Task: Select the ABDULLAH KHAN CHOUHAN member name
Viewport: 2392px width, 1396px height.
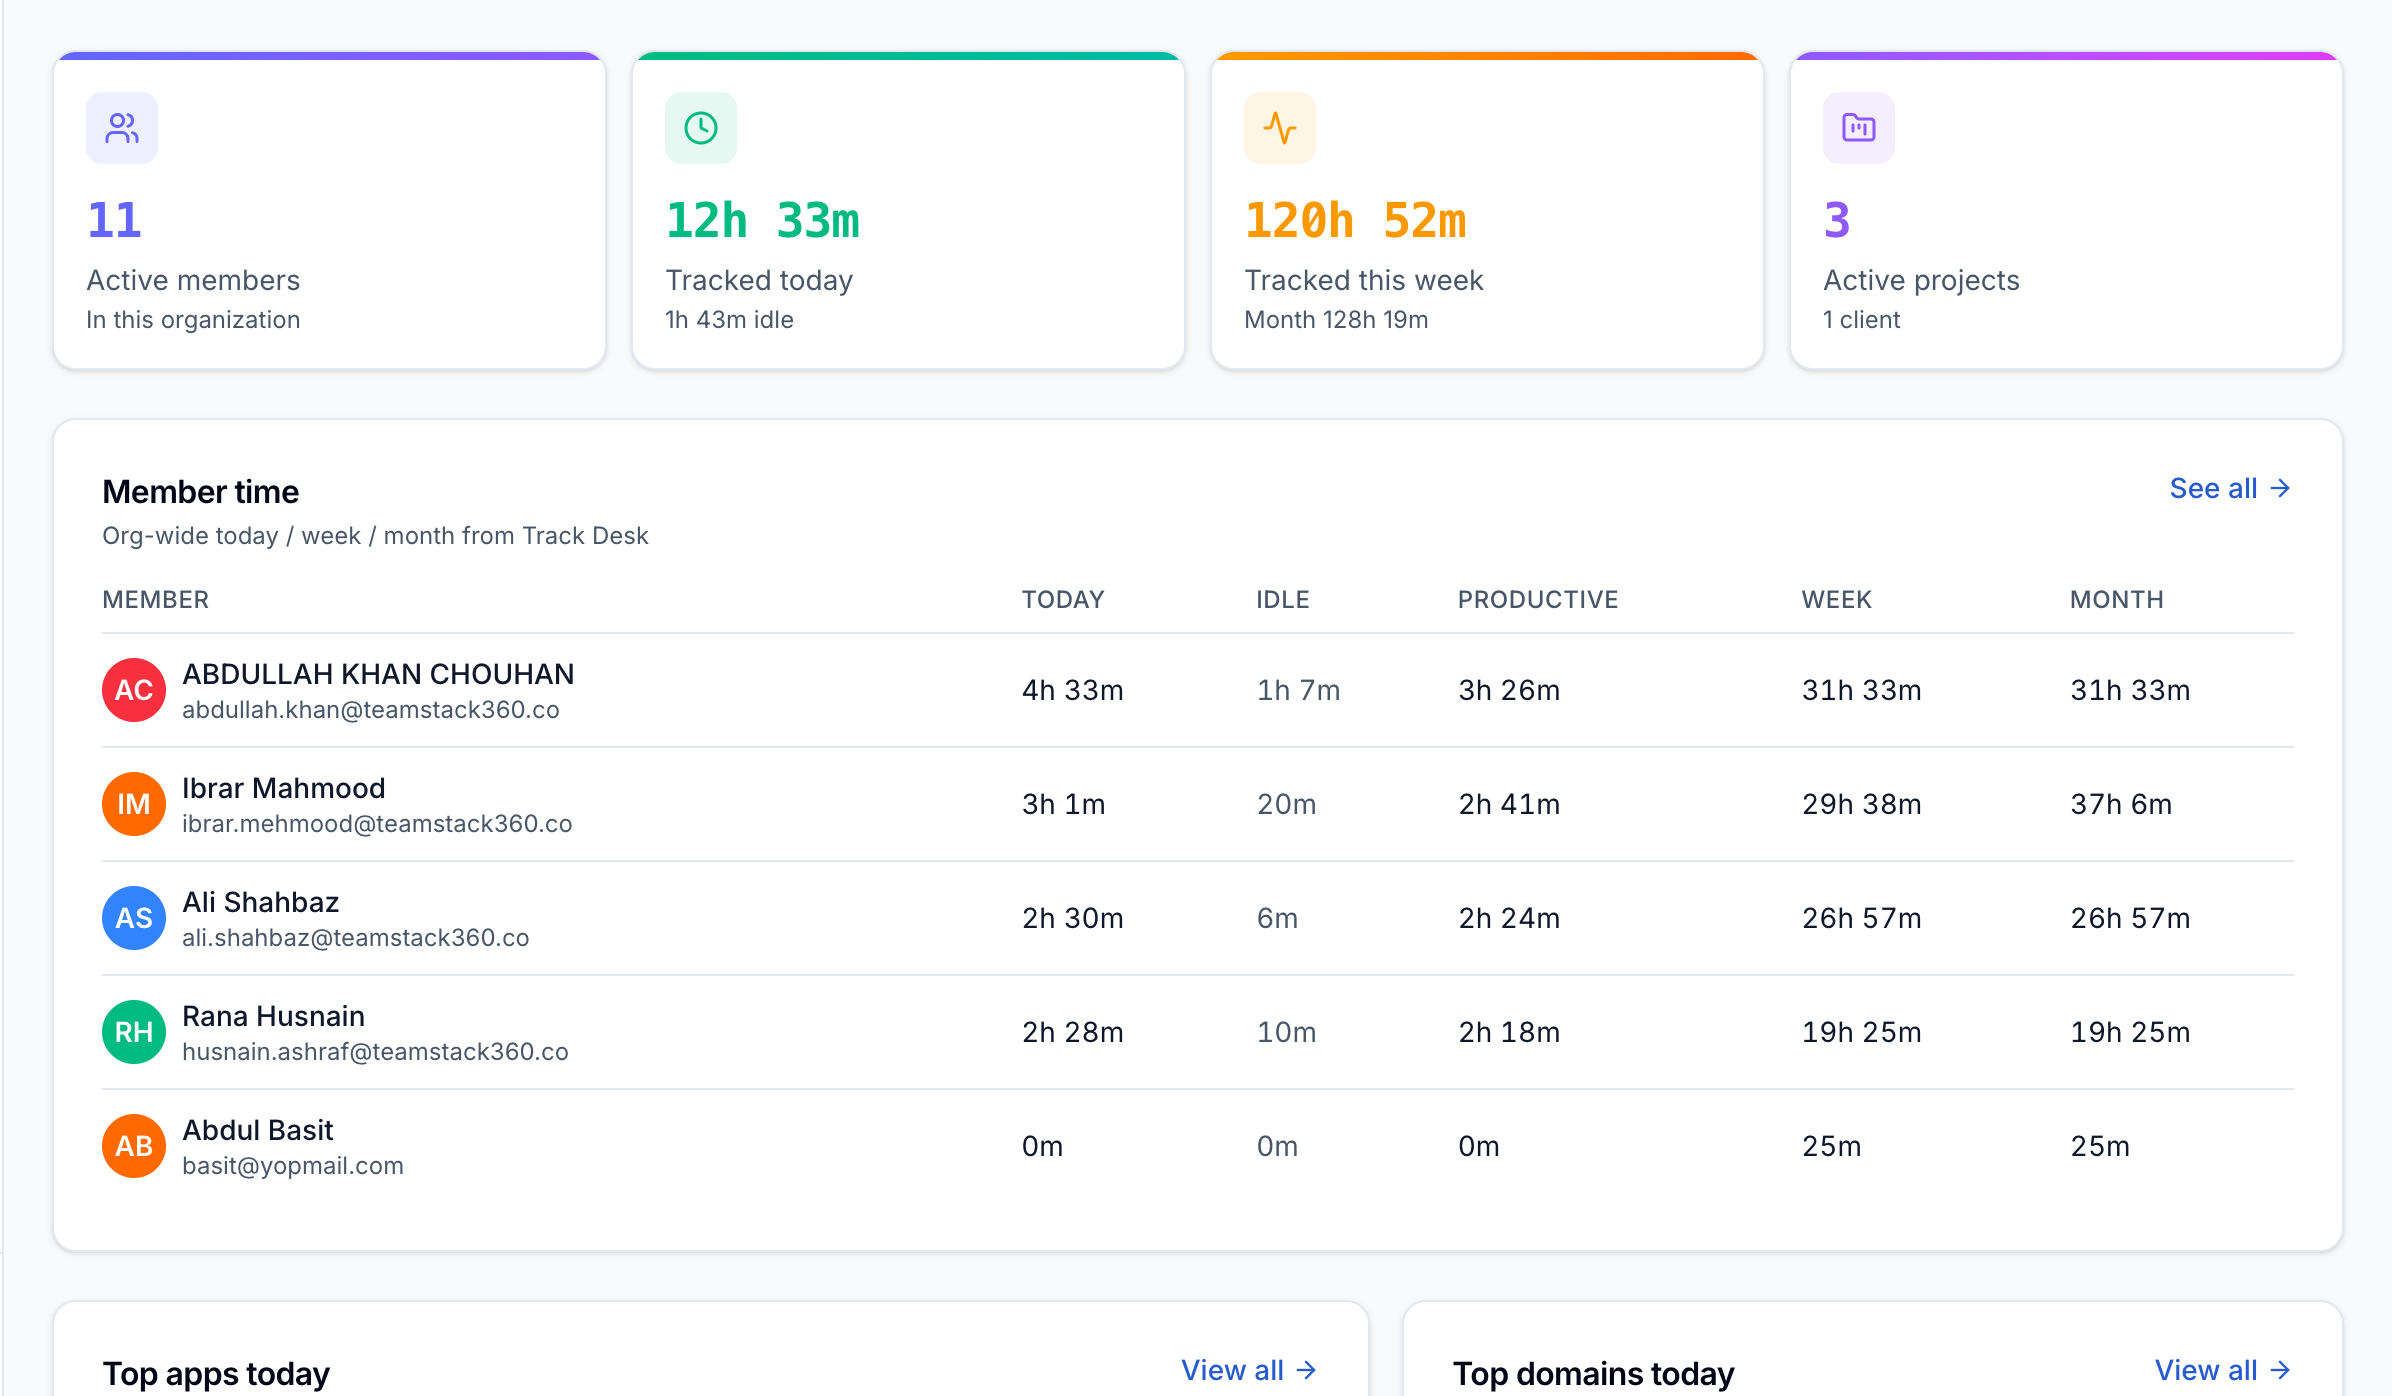Action: pos(378,674)
